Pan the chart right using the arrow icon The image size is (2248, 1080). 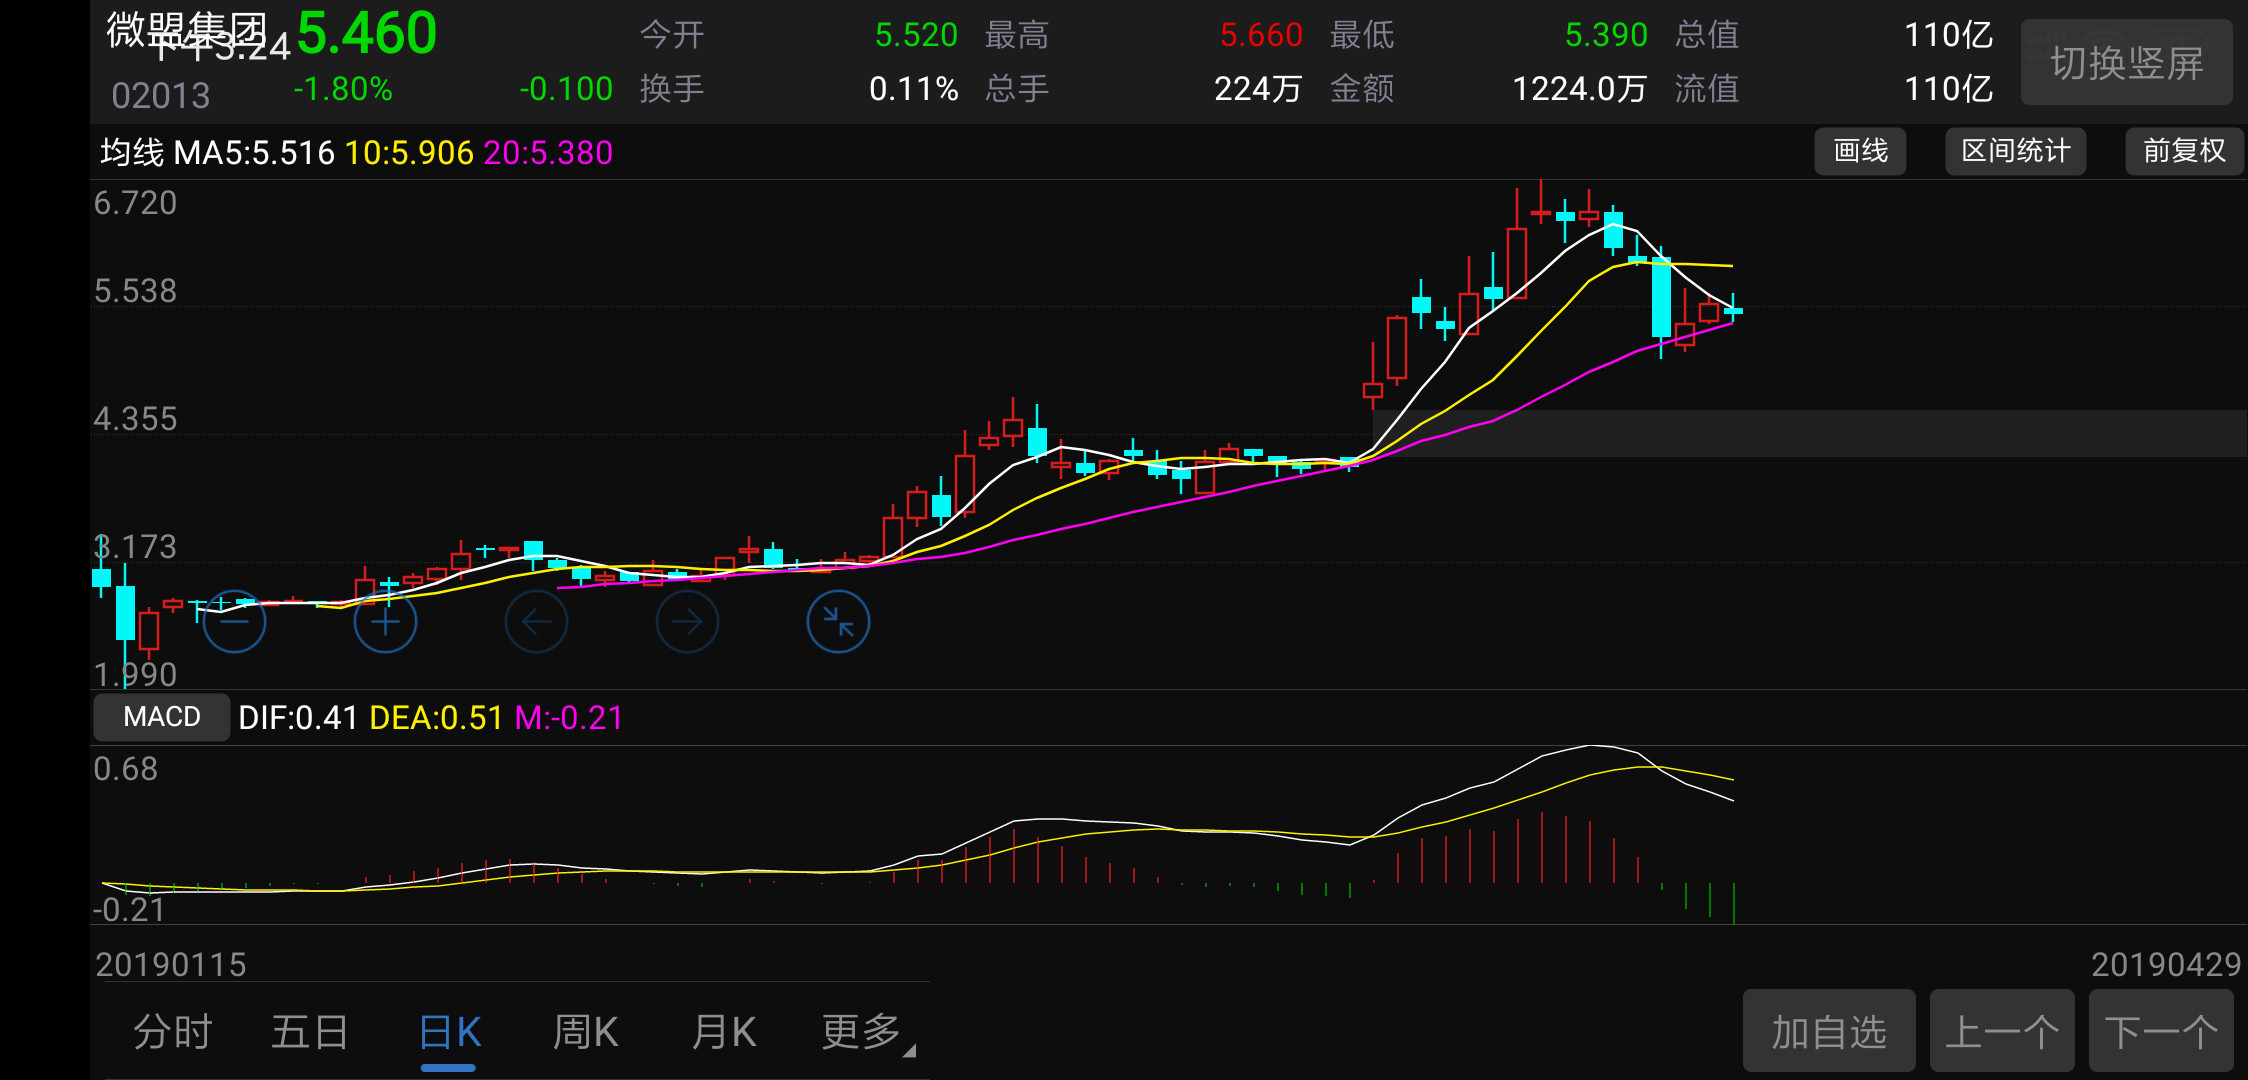click(x=687, y=620)
